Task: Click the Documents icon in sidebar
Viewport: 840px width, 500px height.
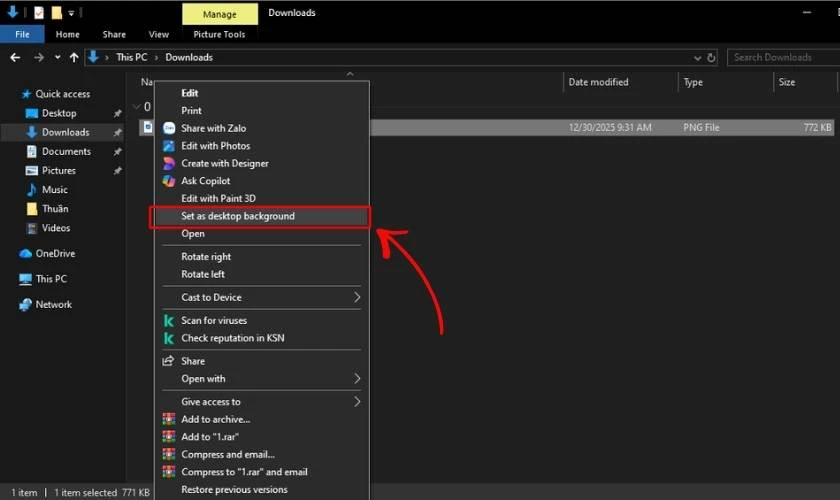Action: coord(32,152)
